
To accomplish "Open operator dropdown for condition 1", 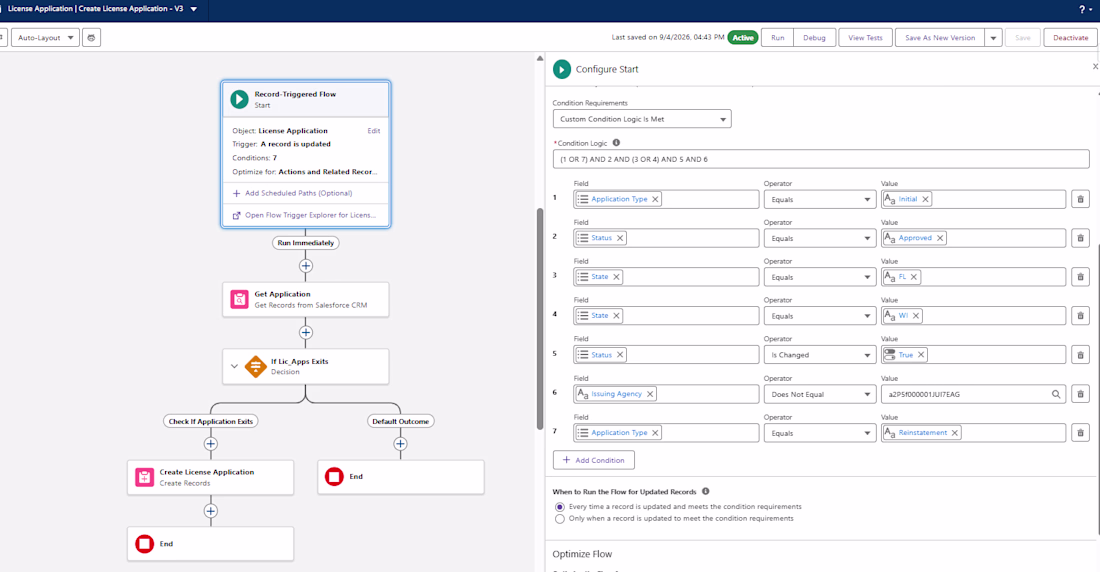I will click(820, 199).
